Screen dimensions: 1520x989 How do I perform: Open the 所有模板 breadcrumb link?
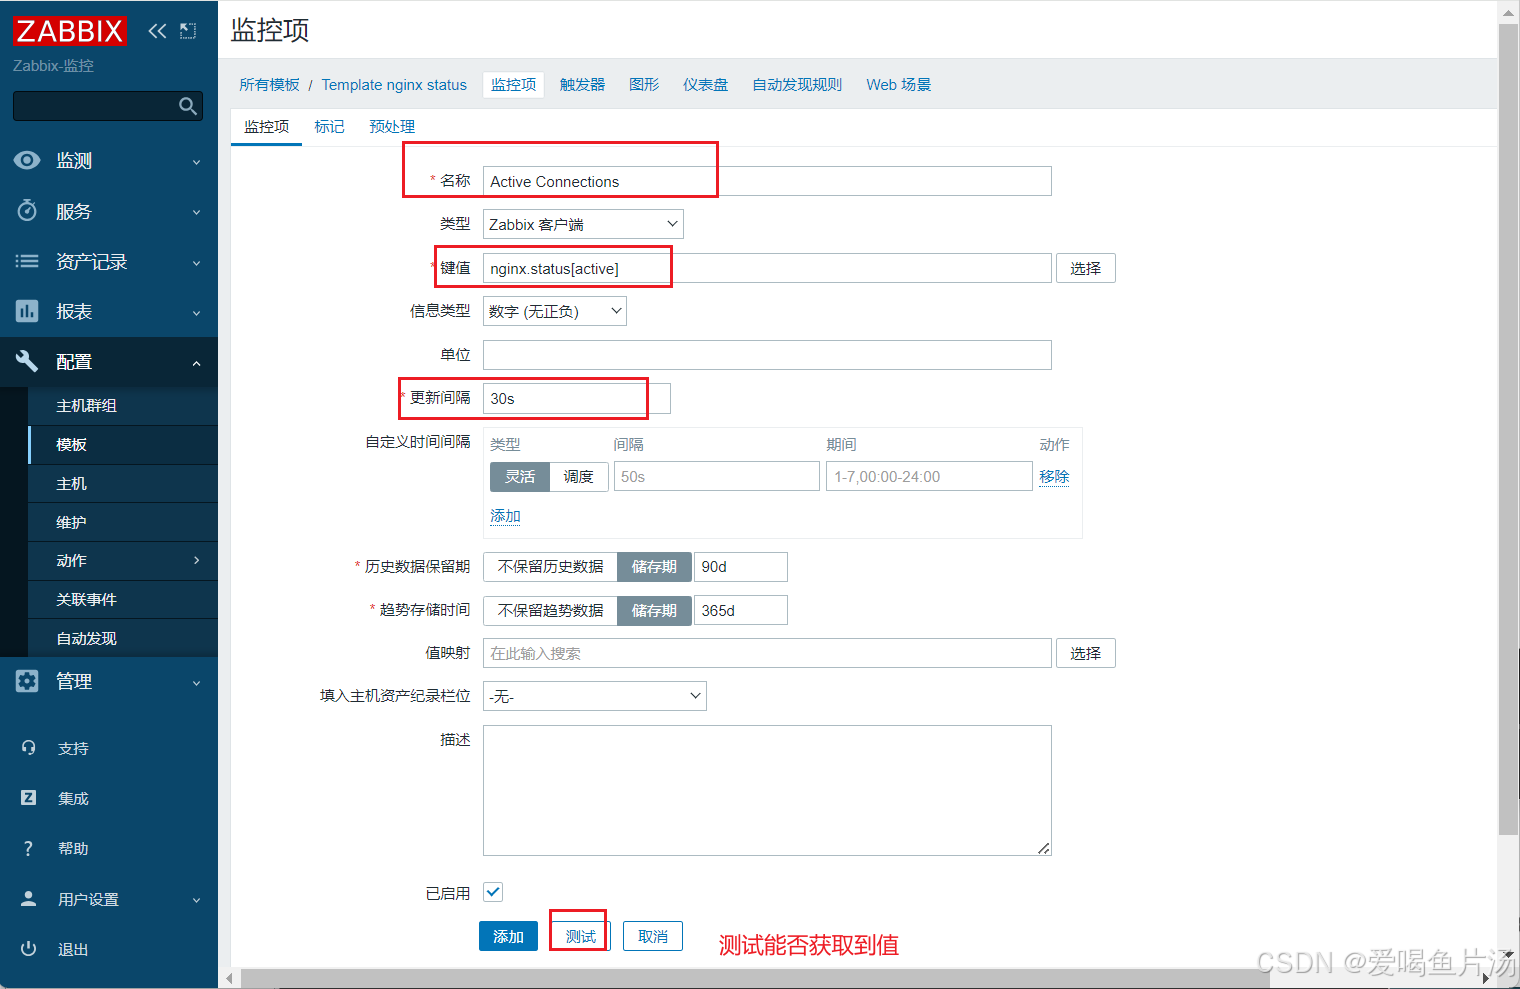[x=269, y=85]
